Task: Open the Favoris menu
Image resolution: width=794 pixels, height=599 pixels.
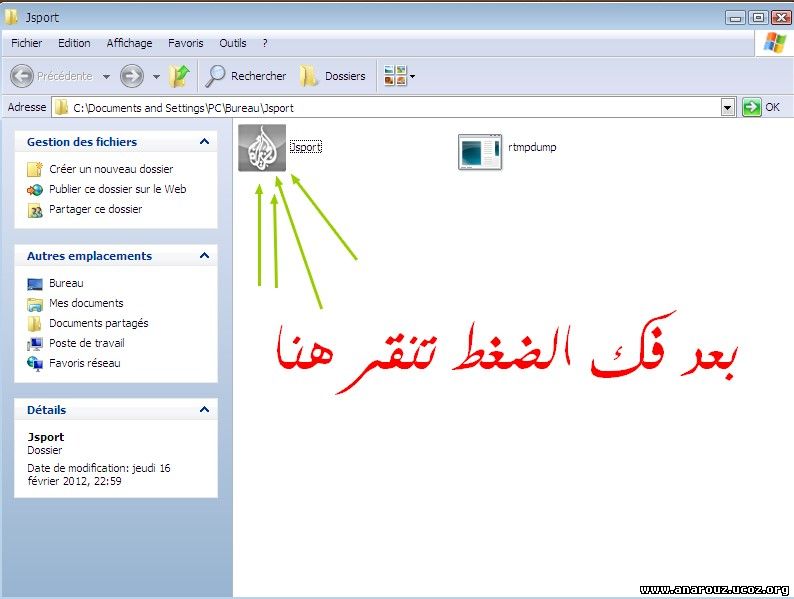Action: click(185, 43)
